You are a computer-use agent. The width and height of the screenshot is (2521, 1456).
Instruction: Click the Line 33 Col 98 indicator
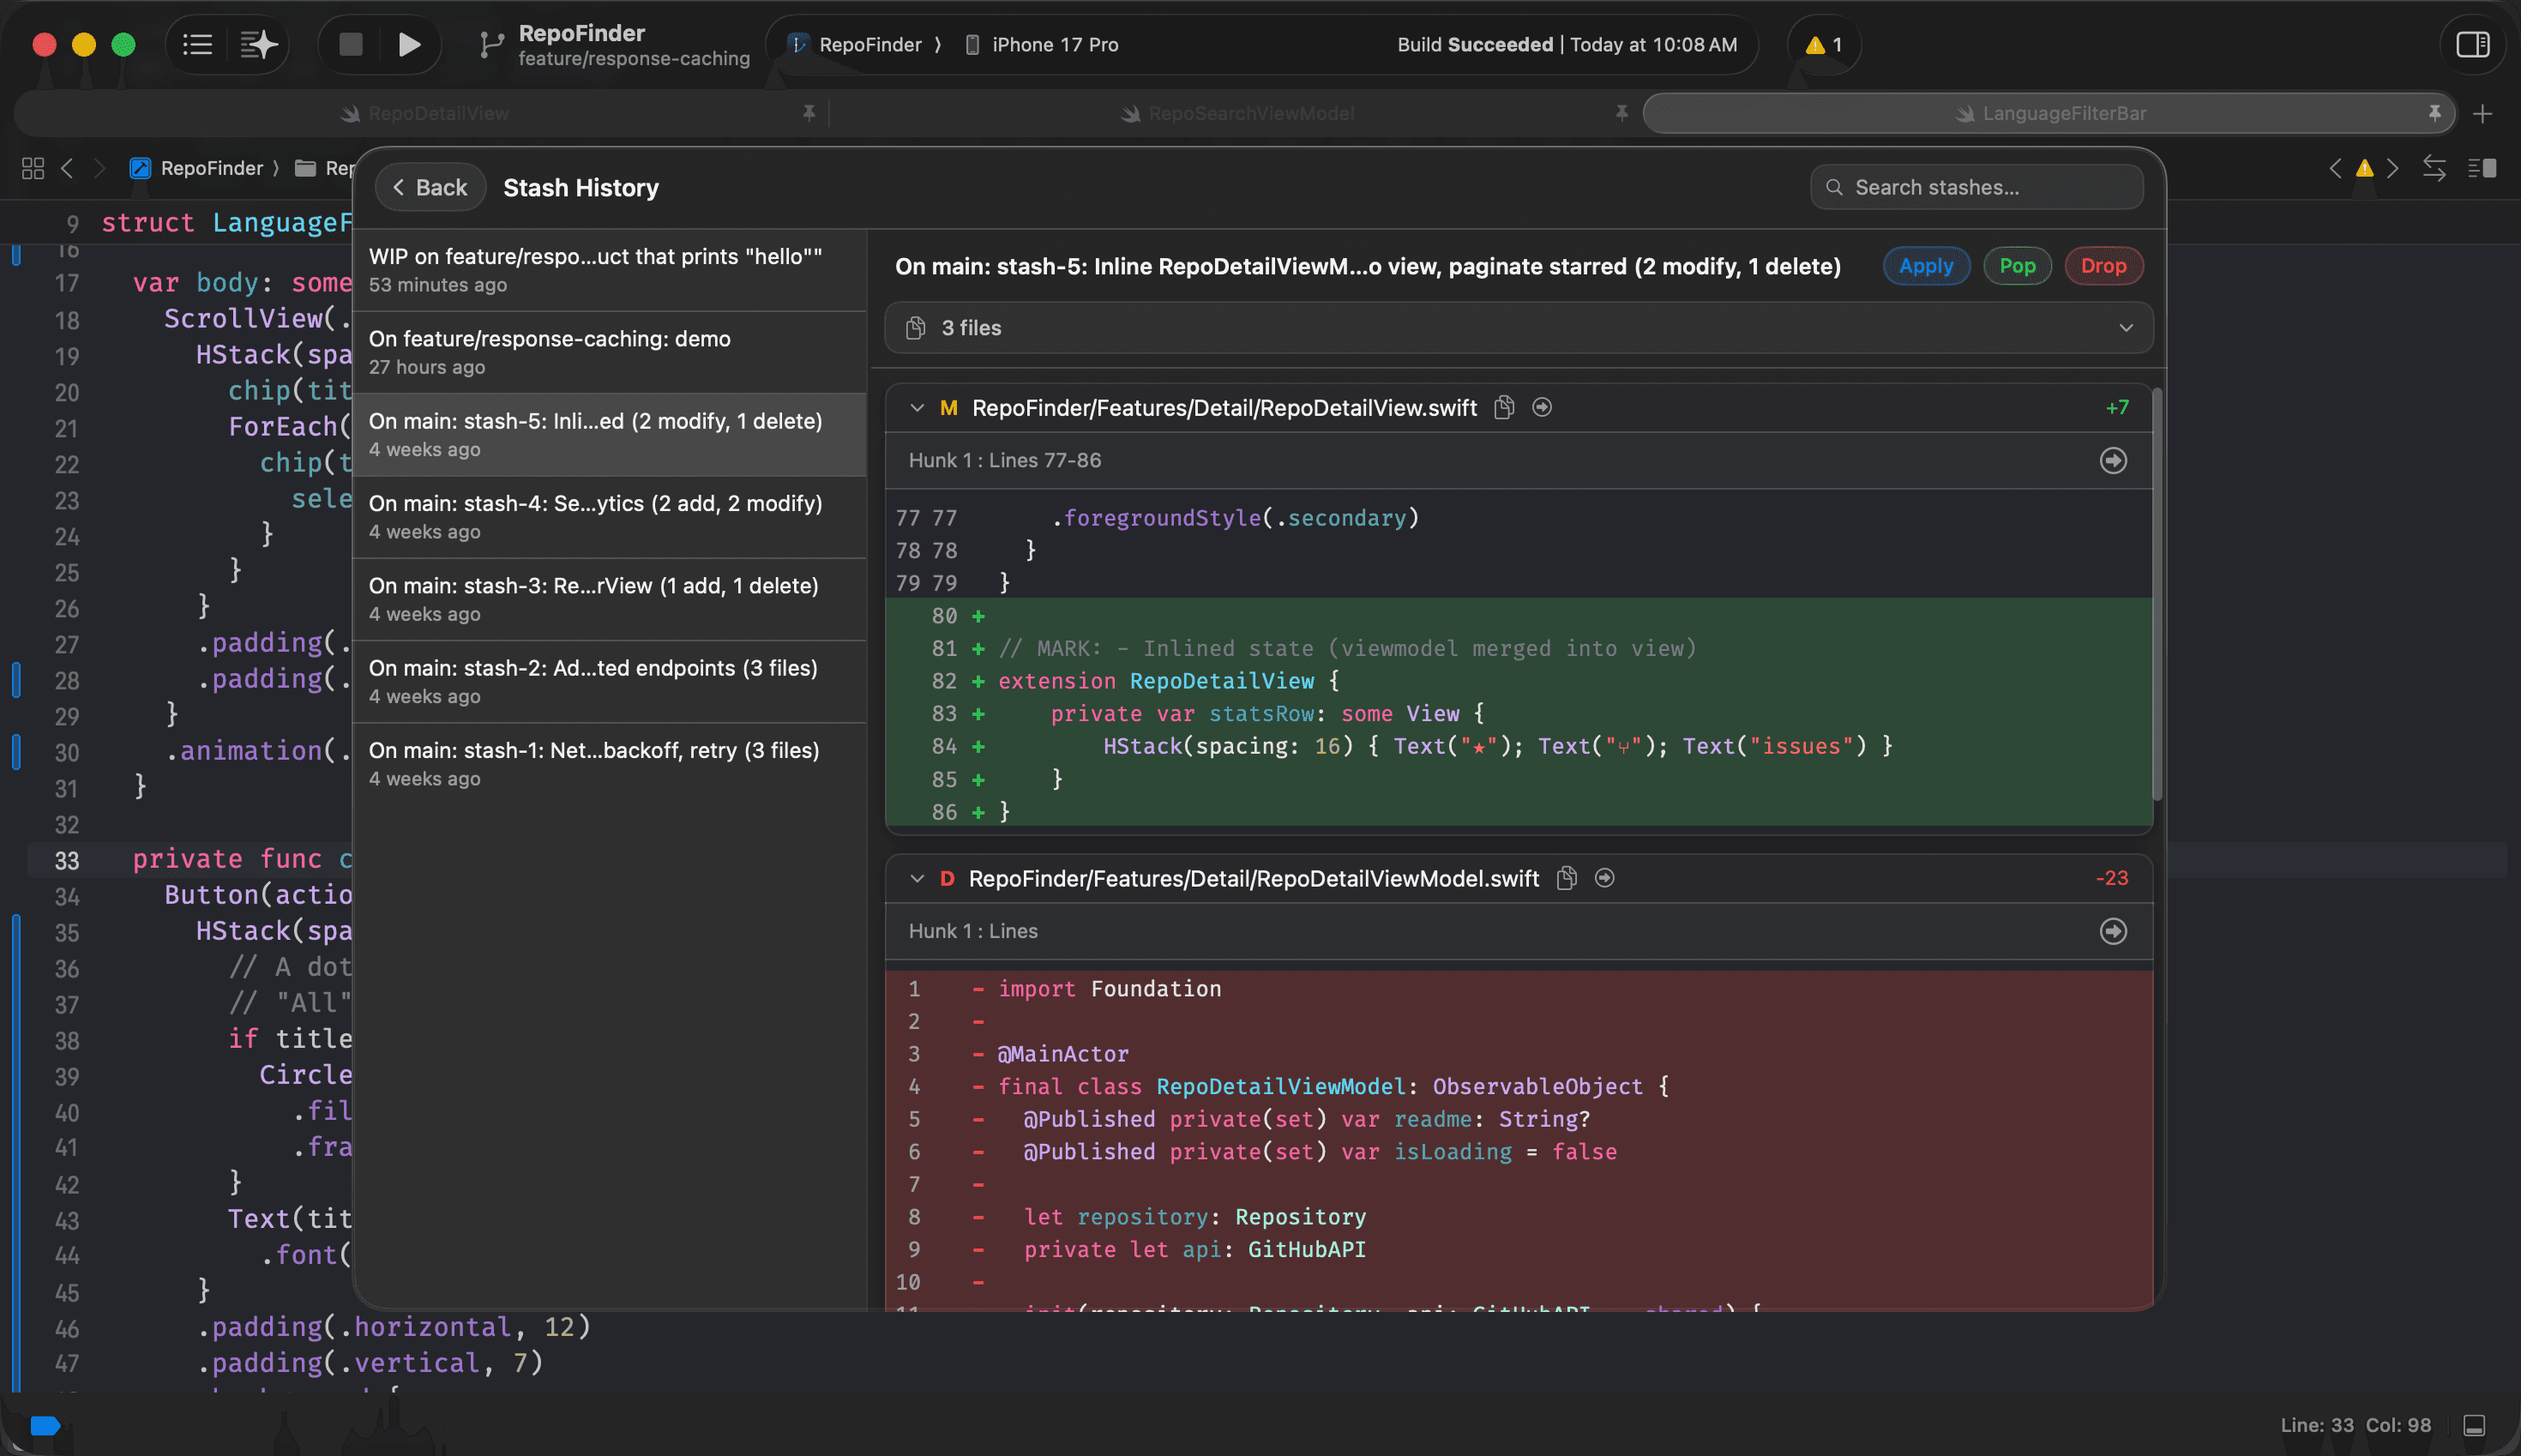(x=2355, y=1425)
